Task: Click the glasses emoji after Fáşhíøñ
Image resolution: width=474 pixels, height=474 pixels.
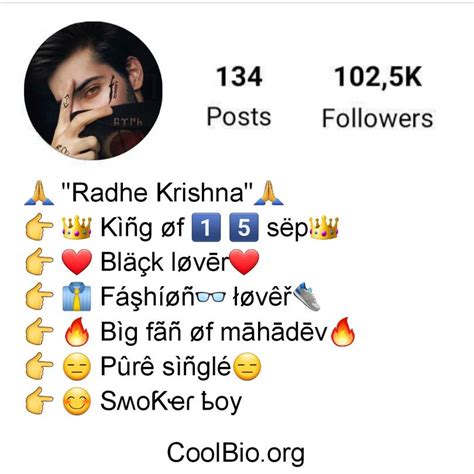Action: coord(211,297)
